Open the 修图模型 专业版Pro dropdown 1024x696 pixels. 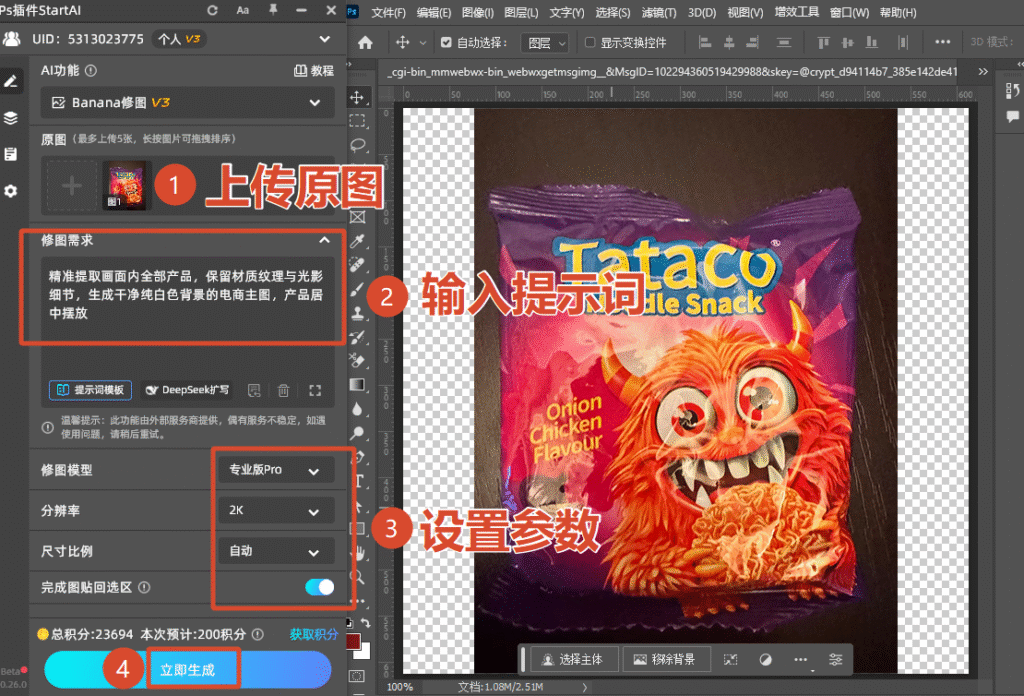(x=276, y=470)
